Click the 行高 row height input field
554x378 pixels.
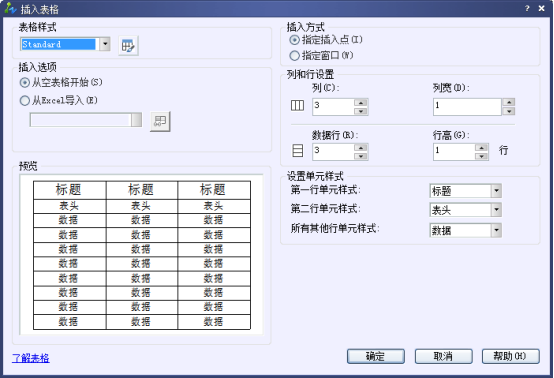point(454,152)
